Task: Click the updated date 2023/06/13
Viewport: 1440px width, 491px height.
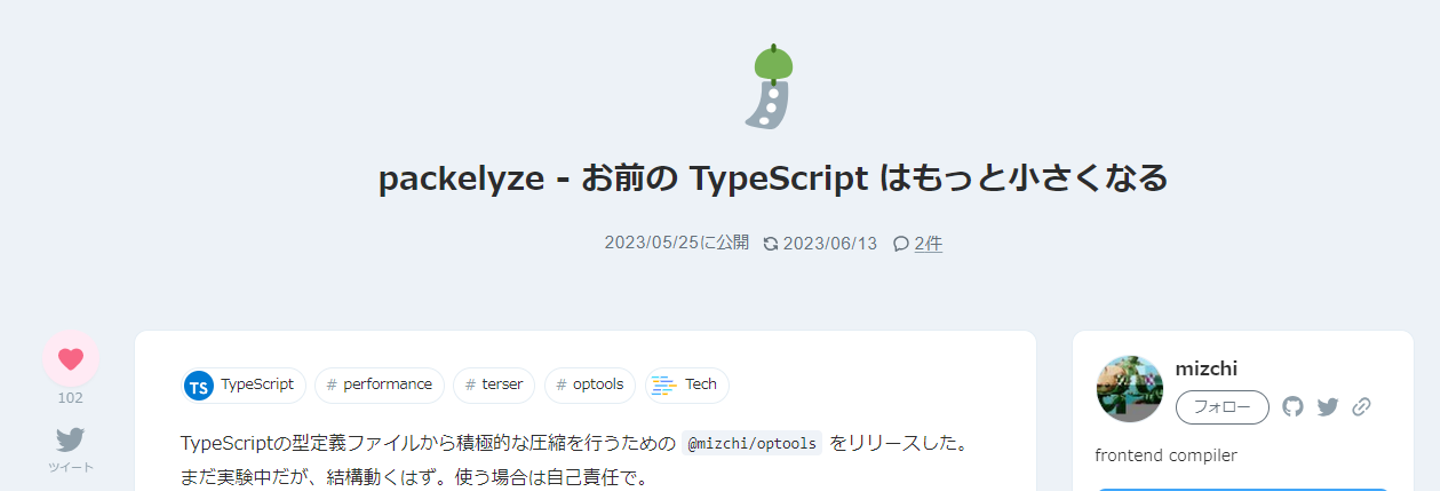Action: [x=830, y=243]
